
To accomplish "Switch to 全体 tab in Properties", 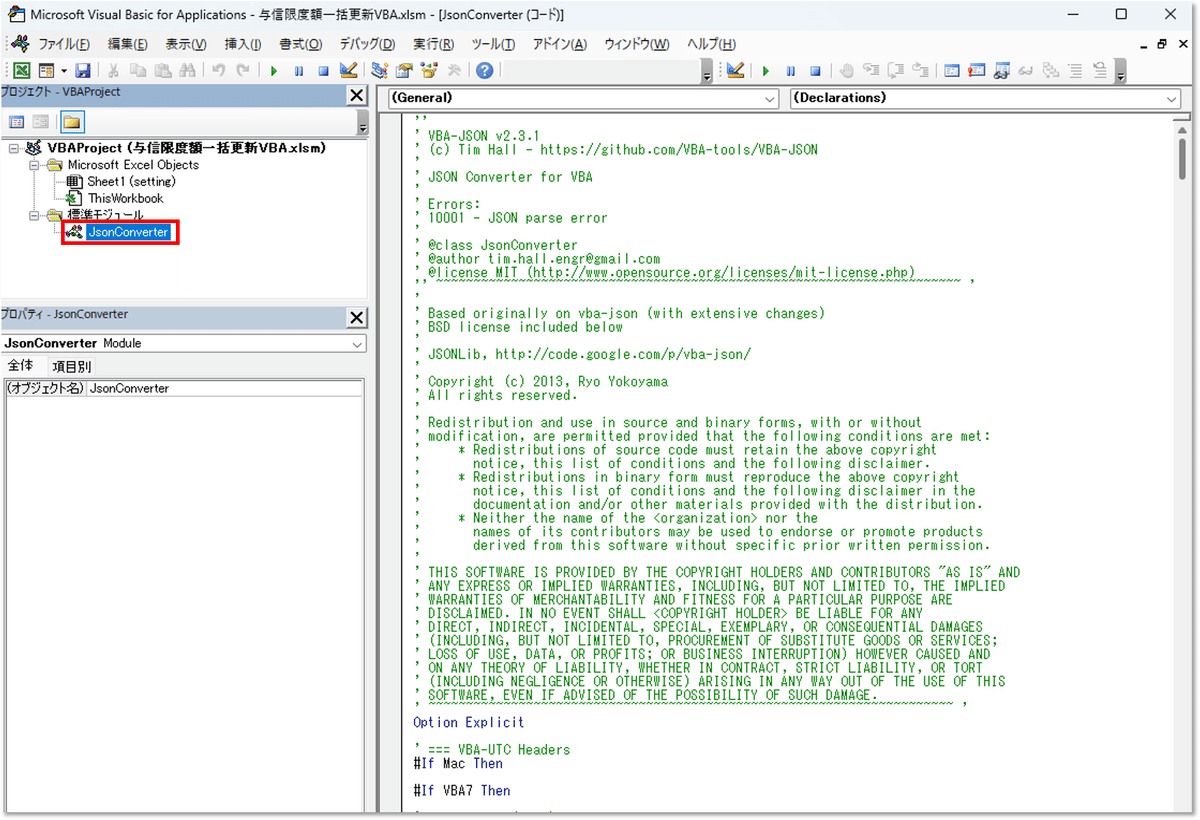I will point(21,366).
